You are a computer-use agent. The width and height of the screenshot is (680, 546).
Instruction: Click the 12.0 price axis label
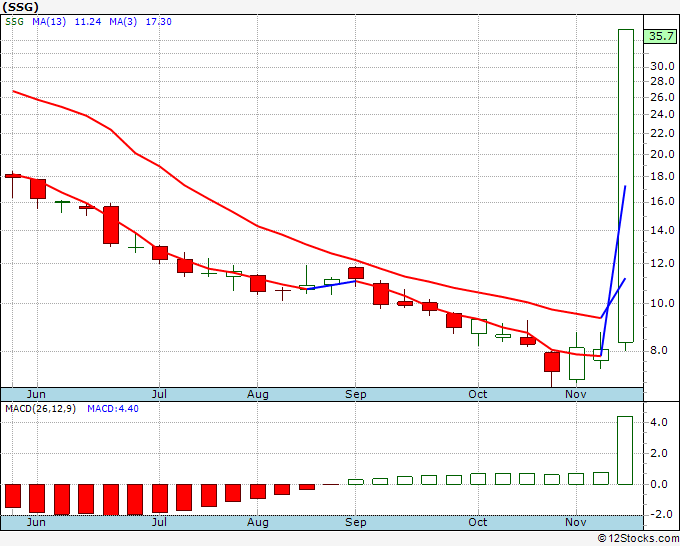click(x=662, y=263)
